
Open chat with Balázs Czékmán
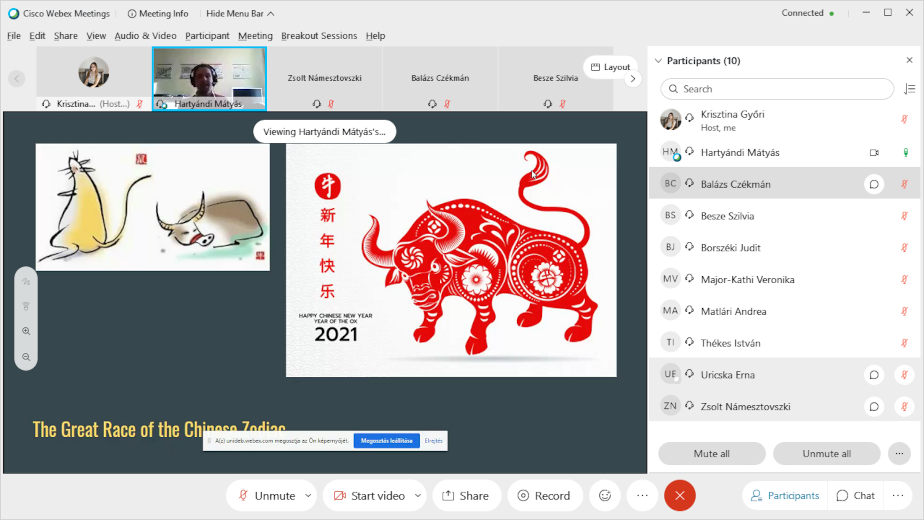coord(874,184)
